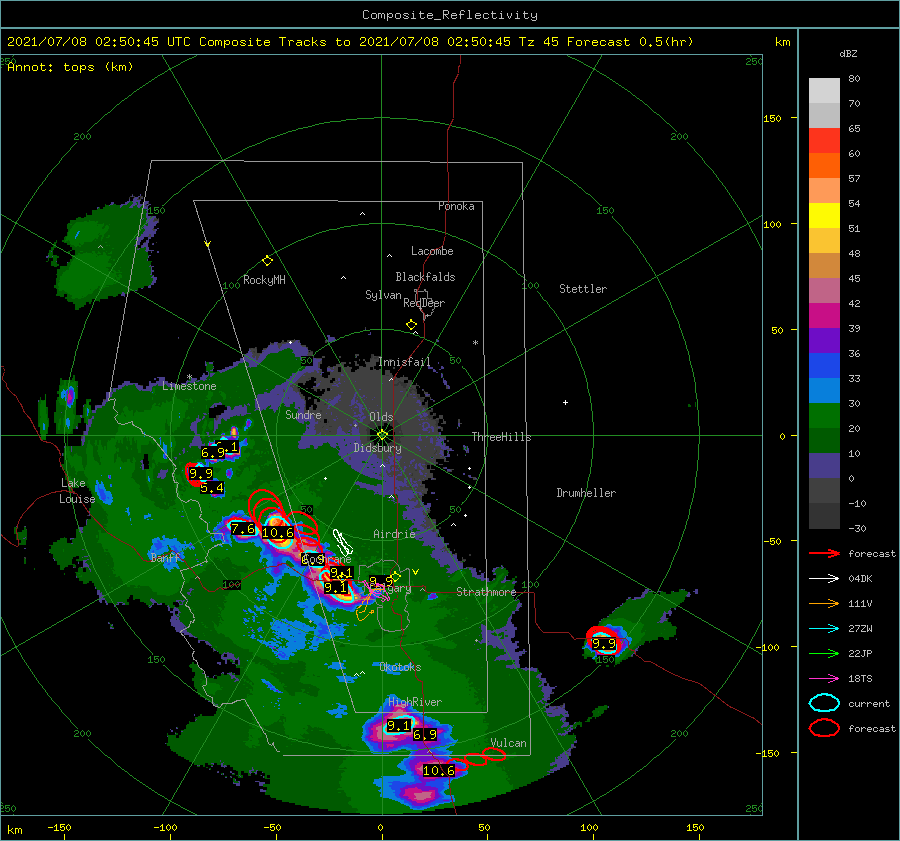Screen dimensions: 900x841
Task: Click the 150 tick on the right axis
Action: click(772, 118)
